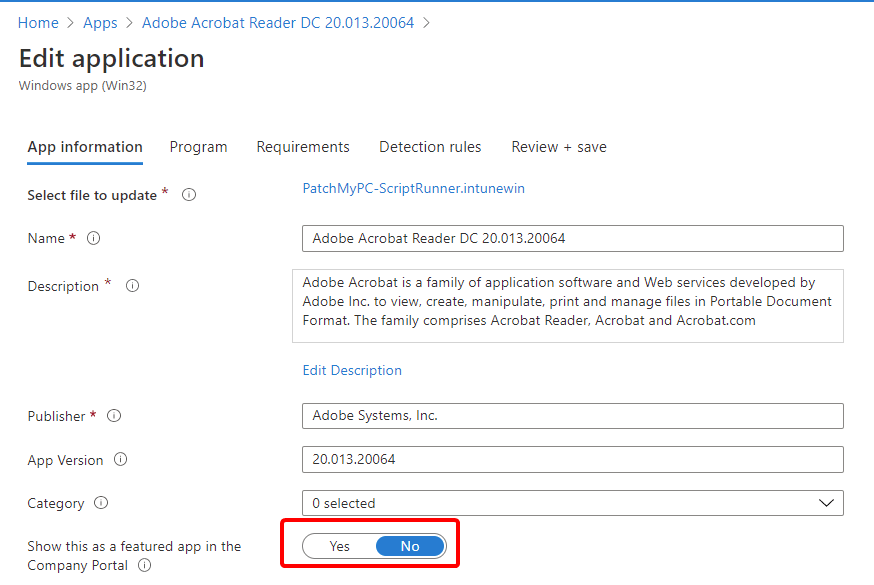Viewport: 874px width, 585px height.
Task: Click info icon beside Publisher label
Action: pos(114,416)
